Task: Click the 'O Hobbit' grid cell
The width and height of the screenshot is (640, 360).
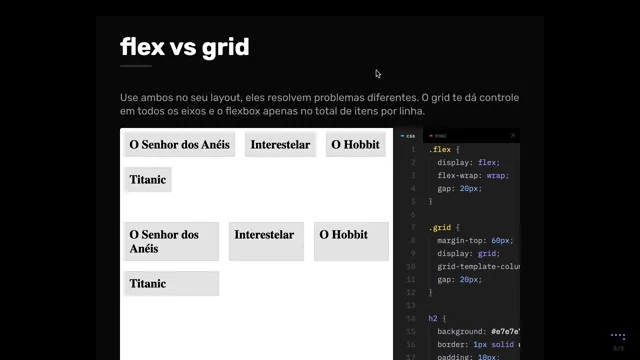Action: pos(351,242)
